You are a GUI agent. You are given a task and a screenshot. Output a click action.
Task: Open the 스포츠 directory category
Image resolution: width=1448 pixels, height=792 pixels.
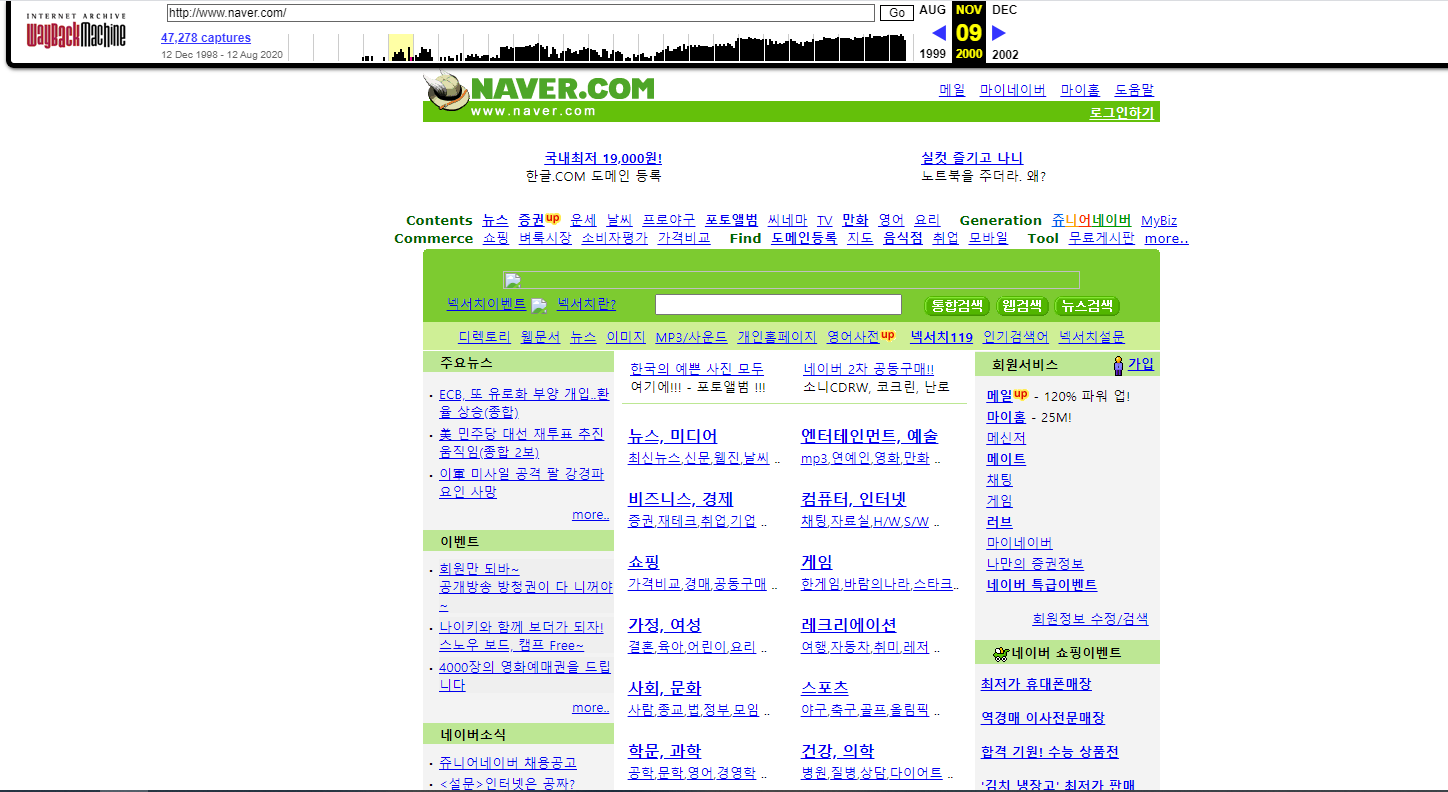click(x=824, y=688)
